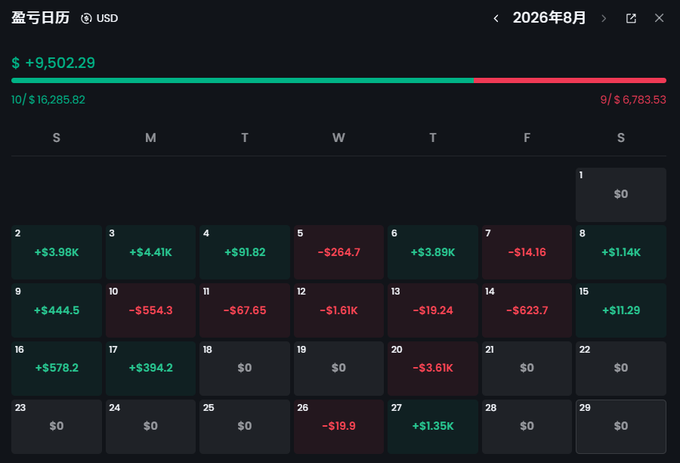Select day 13 with -$19.24
680x463 pixels.
click(x=433, y=310)
